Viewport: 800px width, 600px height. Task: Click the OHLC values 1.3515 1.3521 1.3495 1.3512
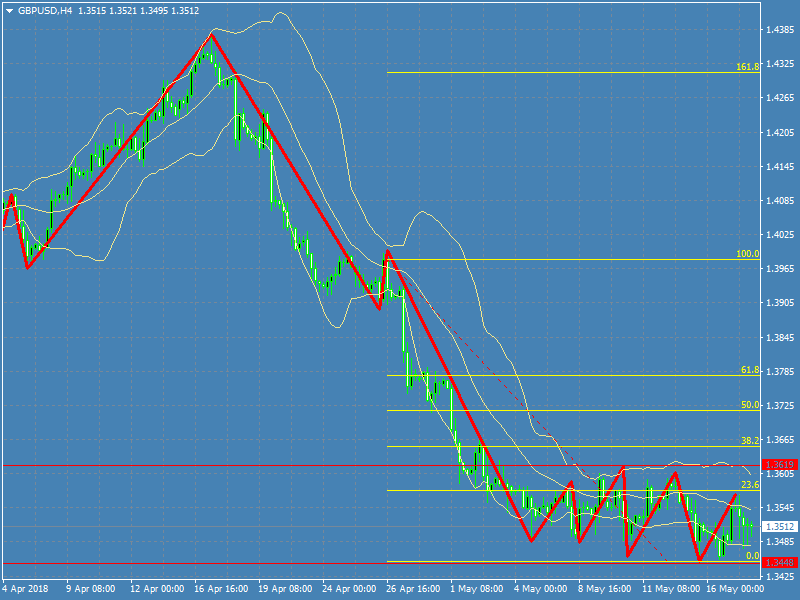[x=138, y=11]
